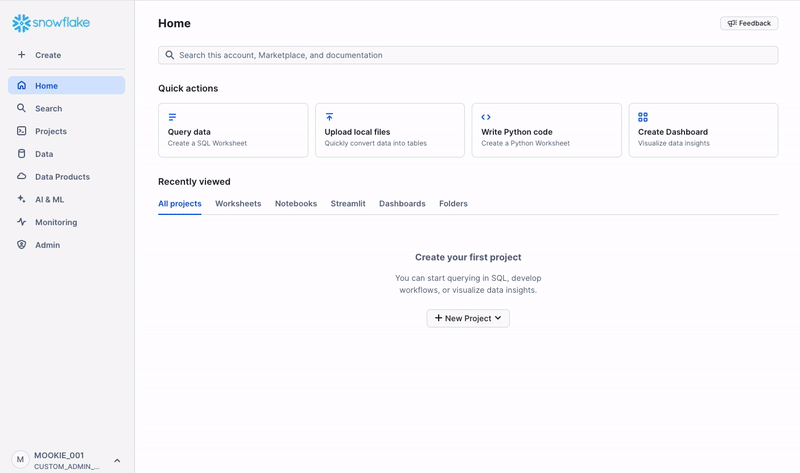Click the Search magnifier icon in sidebar
This screenshot has height=473, width=800.
point(21,108)
